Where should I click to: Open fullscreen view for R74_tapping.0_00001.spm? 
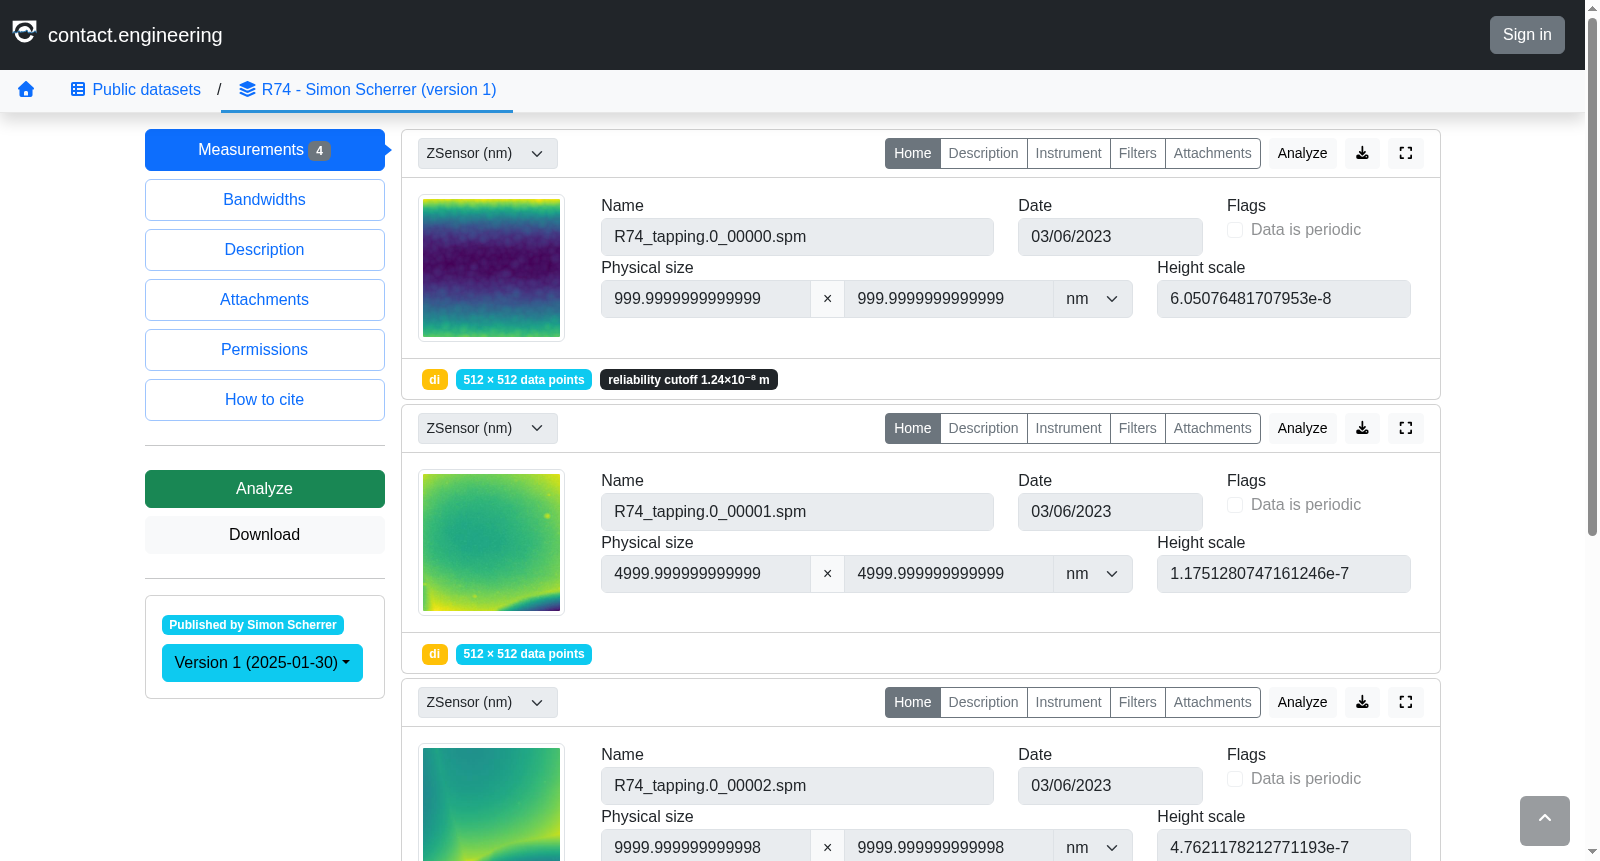pos(1405,428)
